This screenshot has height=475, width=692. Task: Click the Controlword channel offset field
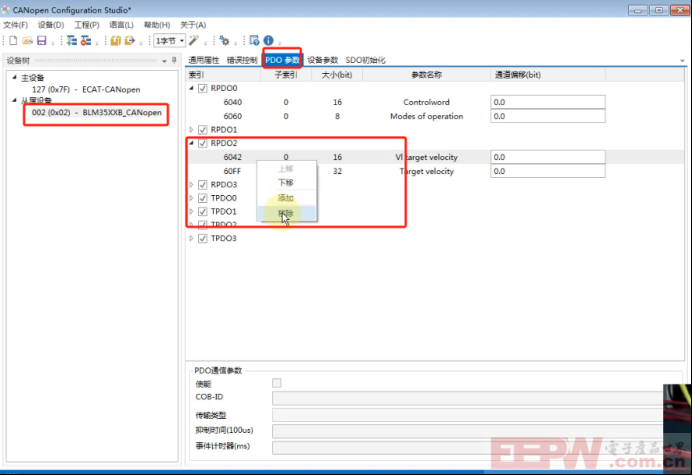(548, 102)
